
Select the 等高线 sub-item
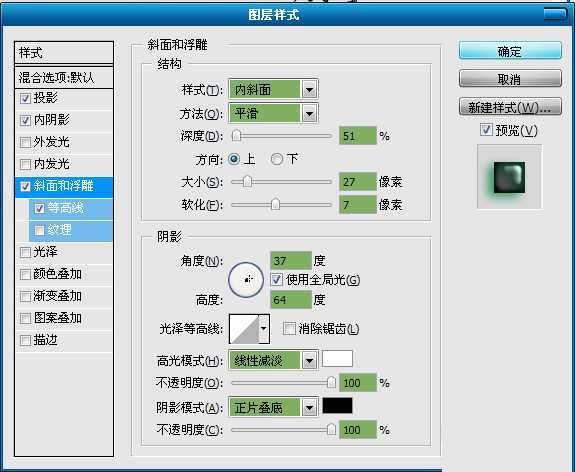tap(70, 208)
